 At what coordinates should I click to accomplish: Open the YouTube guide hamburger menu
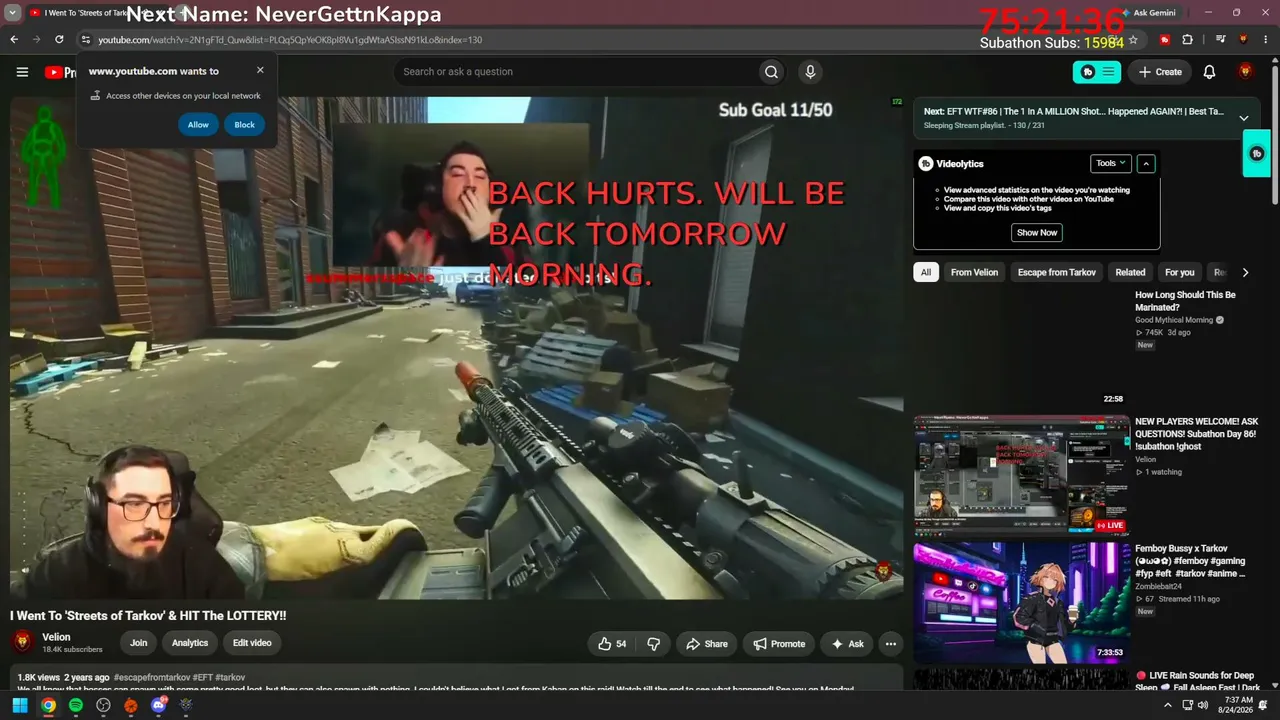pos(22,72)
